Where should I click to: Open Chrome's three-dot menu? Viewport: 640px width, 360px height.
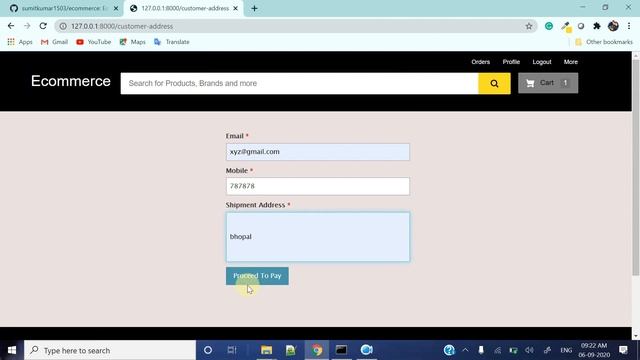click(x=629, y=26)
